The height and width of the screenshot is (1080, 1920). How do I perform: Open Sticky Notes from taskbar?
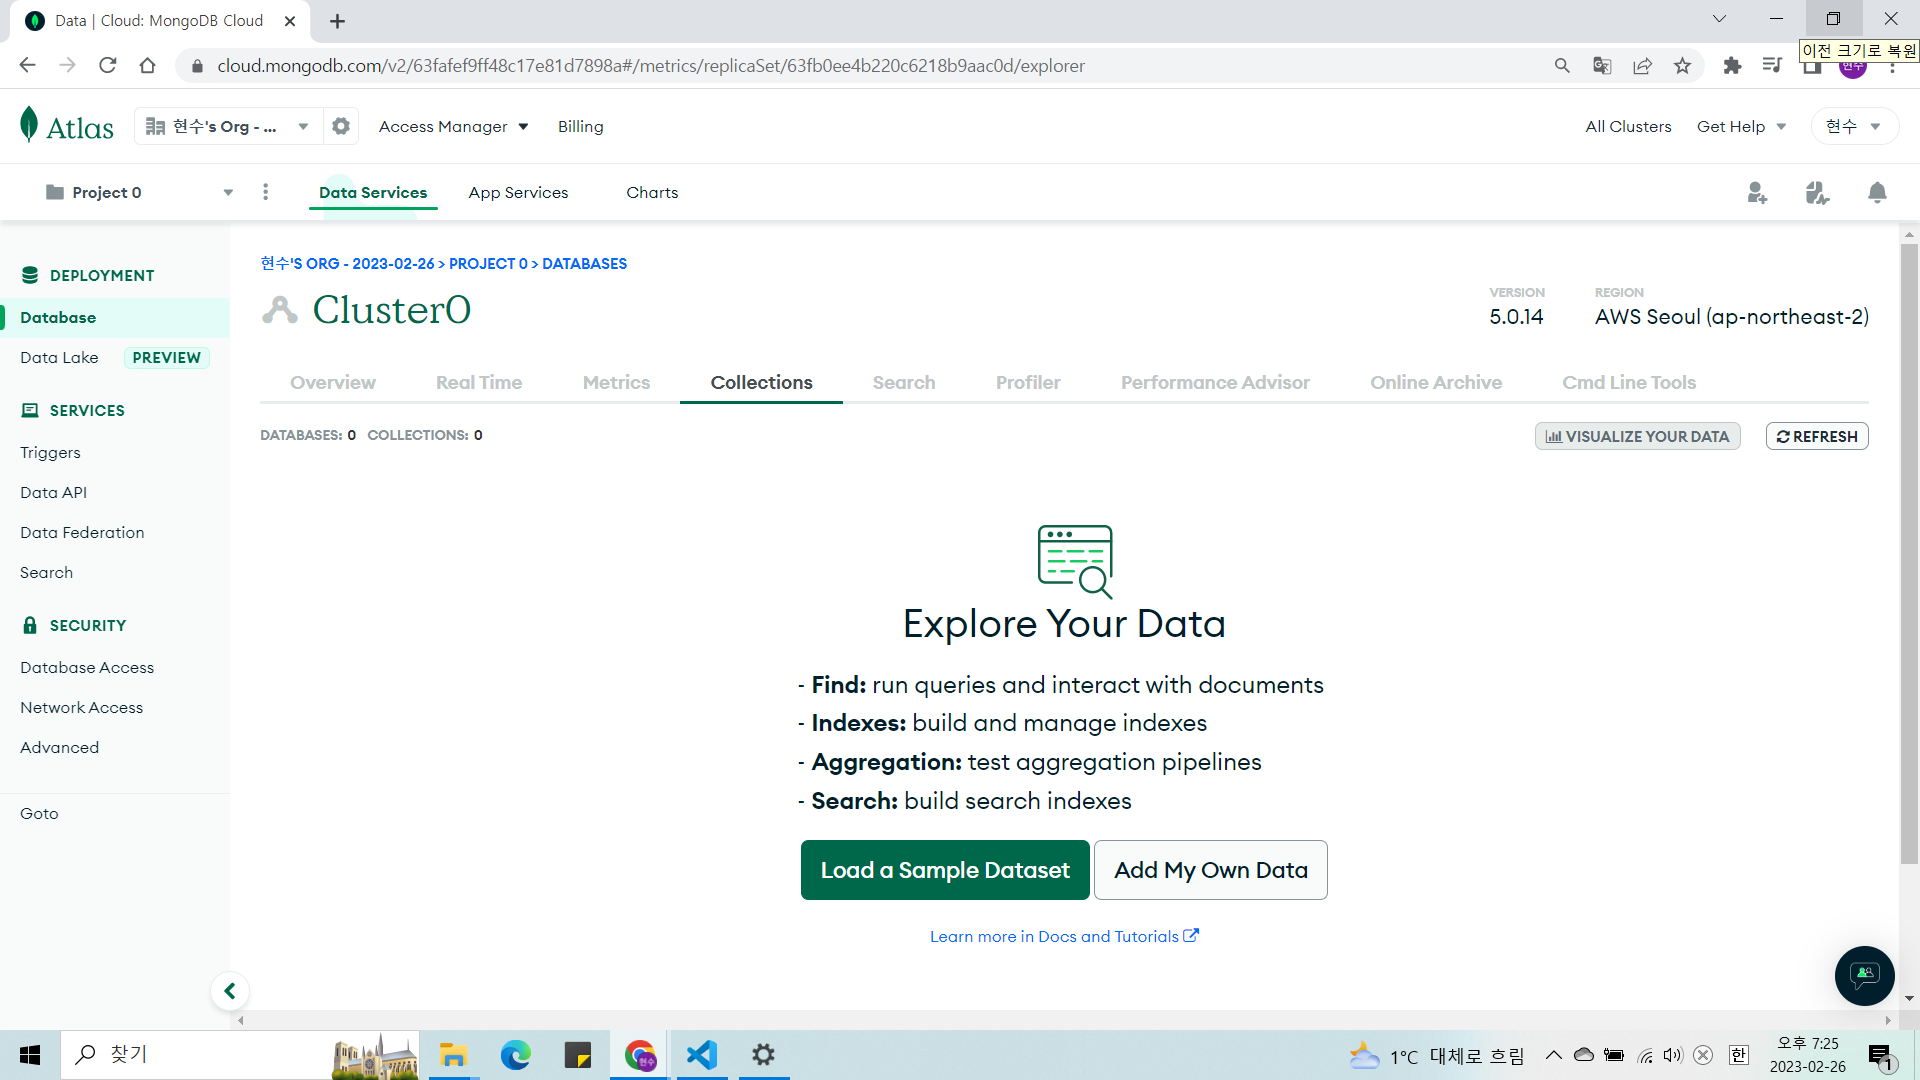coord(578,1055)
